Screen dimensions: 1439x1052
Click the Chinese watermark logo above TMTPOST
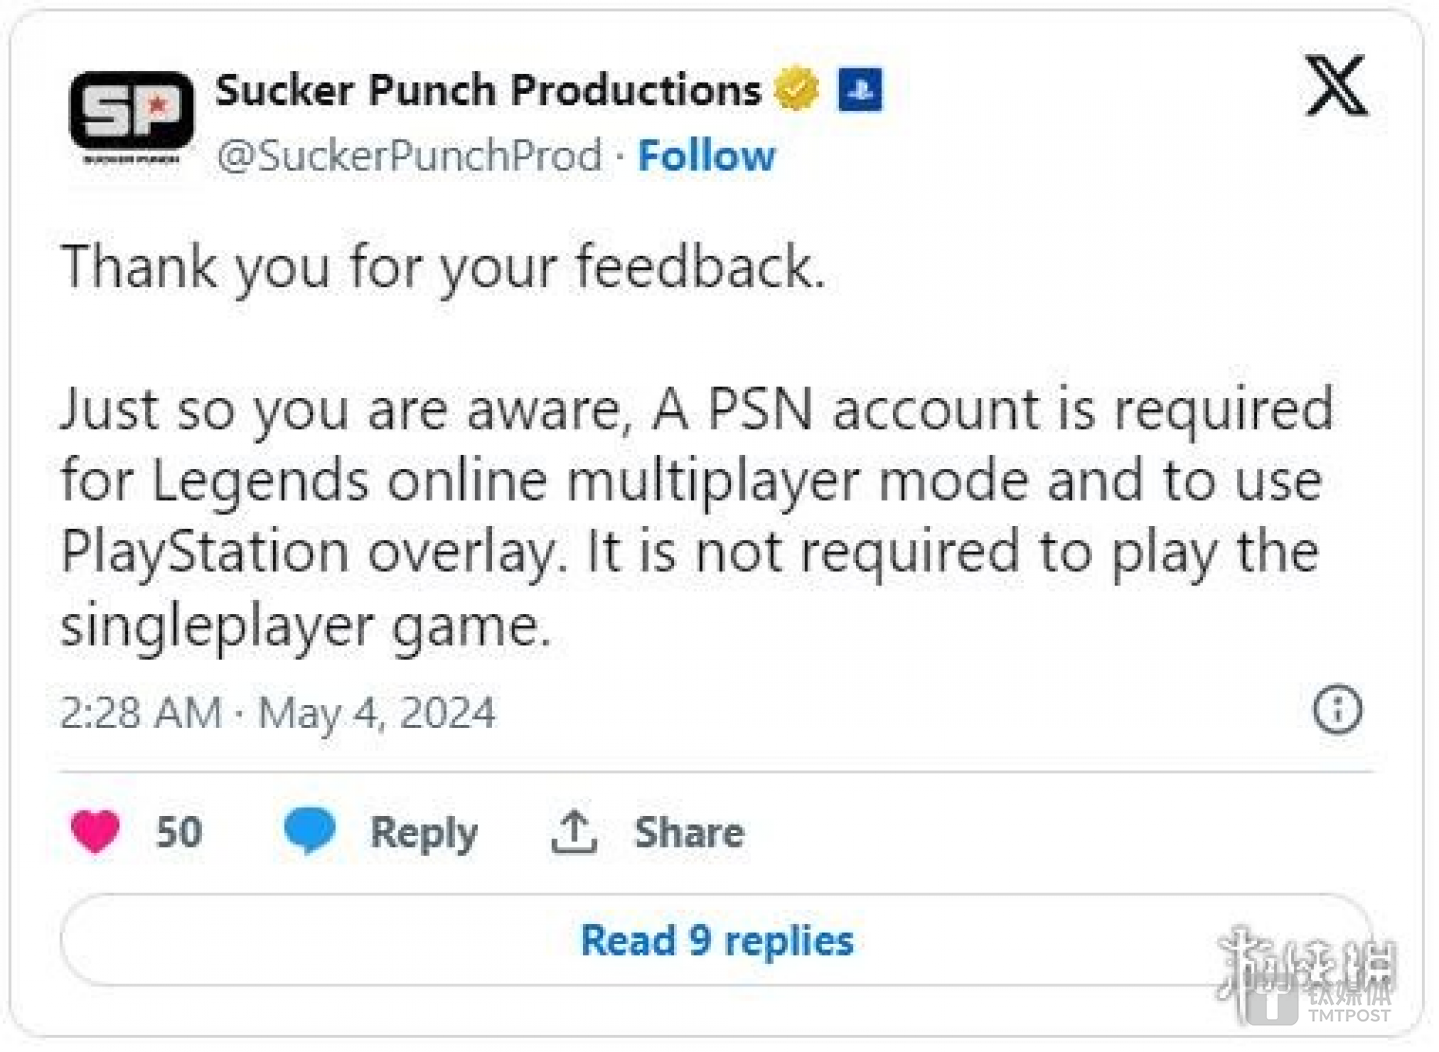[1305, 967]
